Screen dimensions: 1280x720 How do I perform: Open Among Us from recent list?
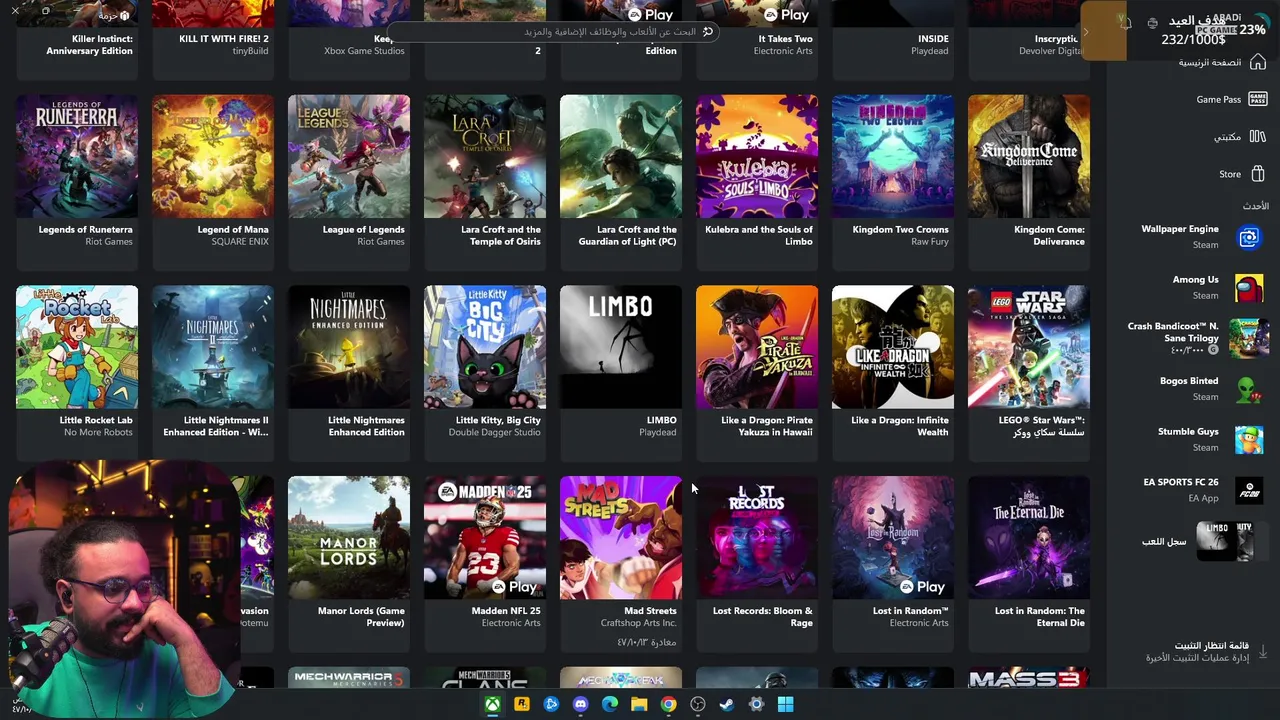pos(1217,287)
